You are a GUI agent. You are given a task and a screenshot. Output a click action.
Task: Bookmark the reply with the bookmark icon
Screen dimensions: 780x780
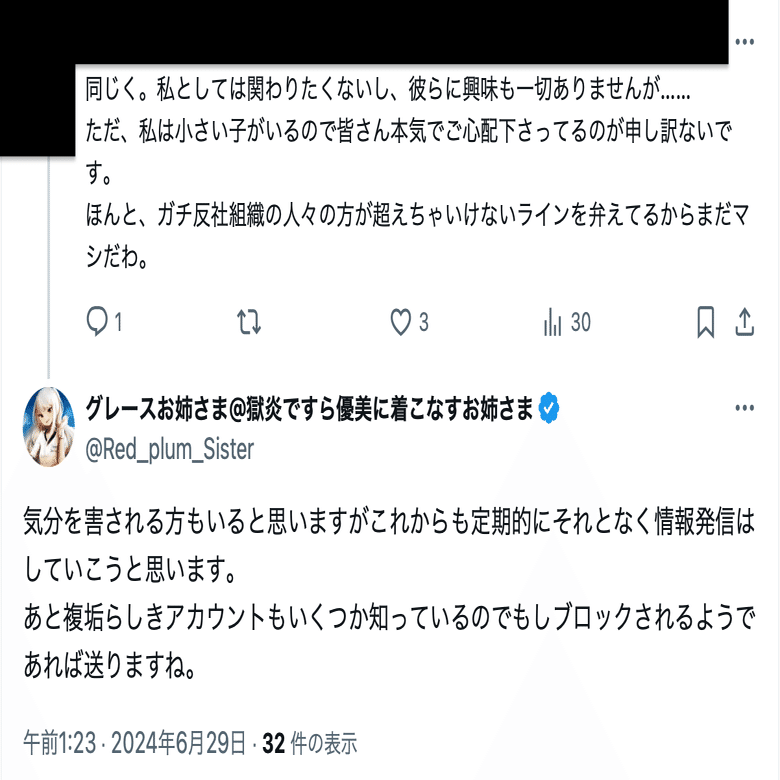[705, 322]
